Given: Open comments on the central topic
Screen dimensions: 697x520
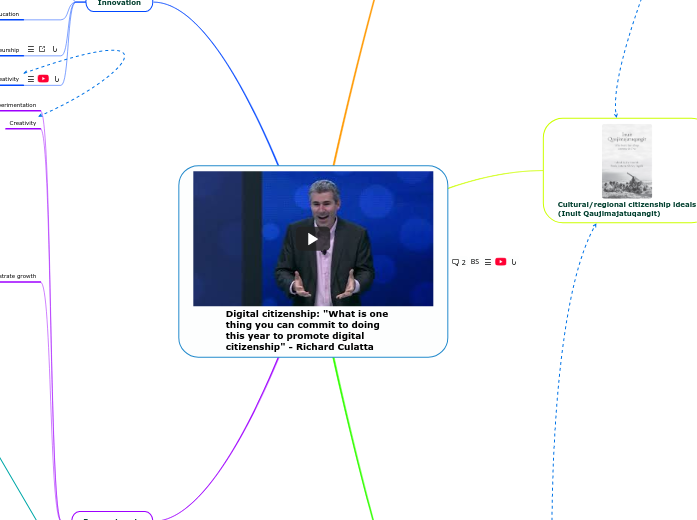Looking at the screenshot, I should [459, 262].
